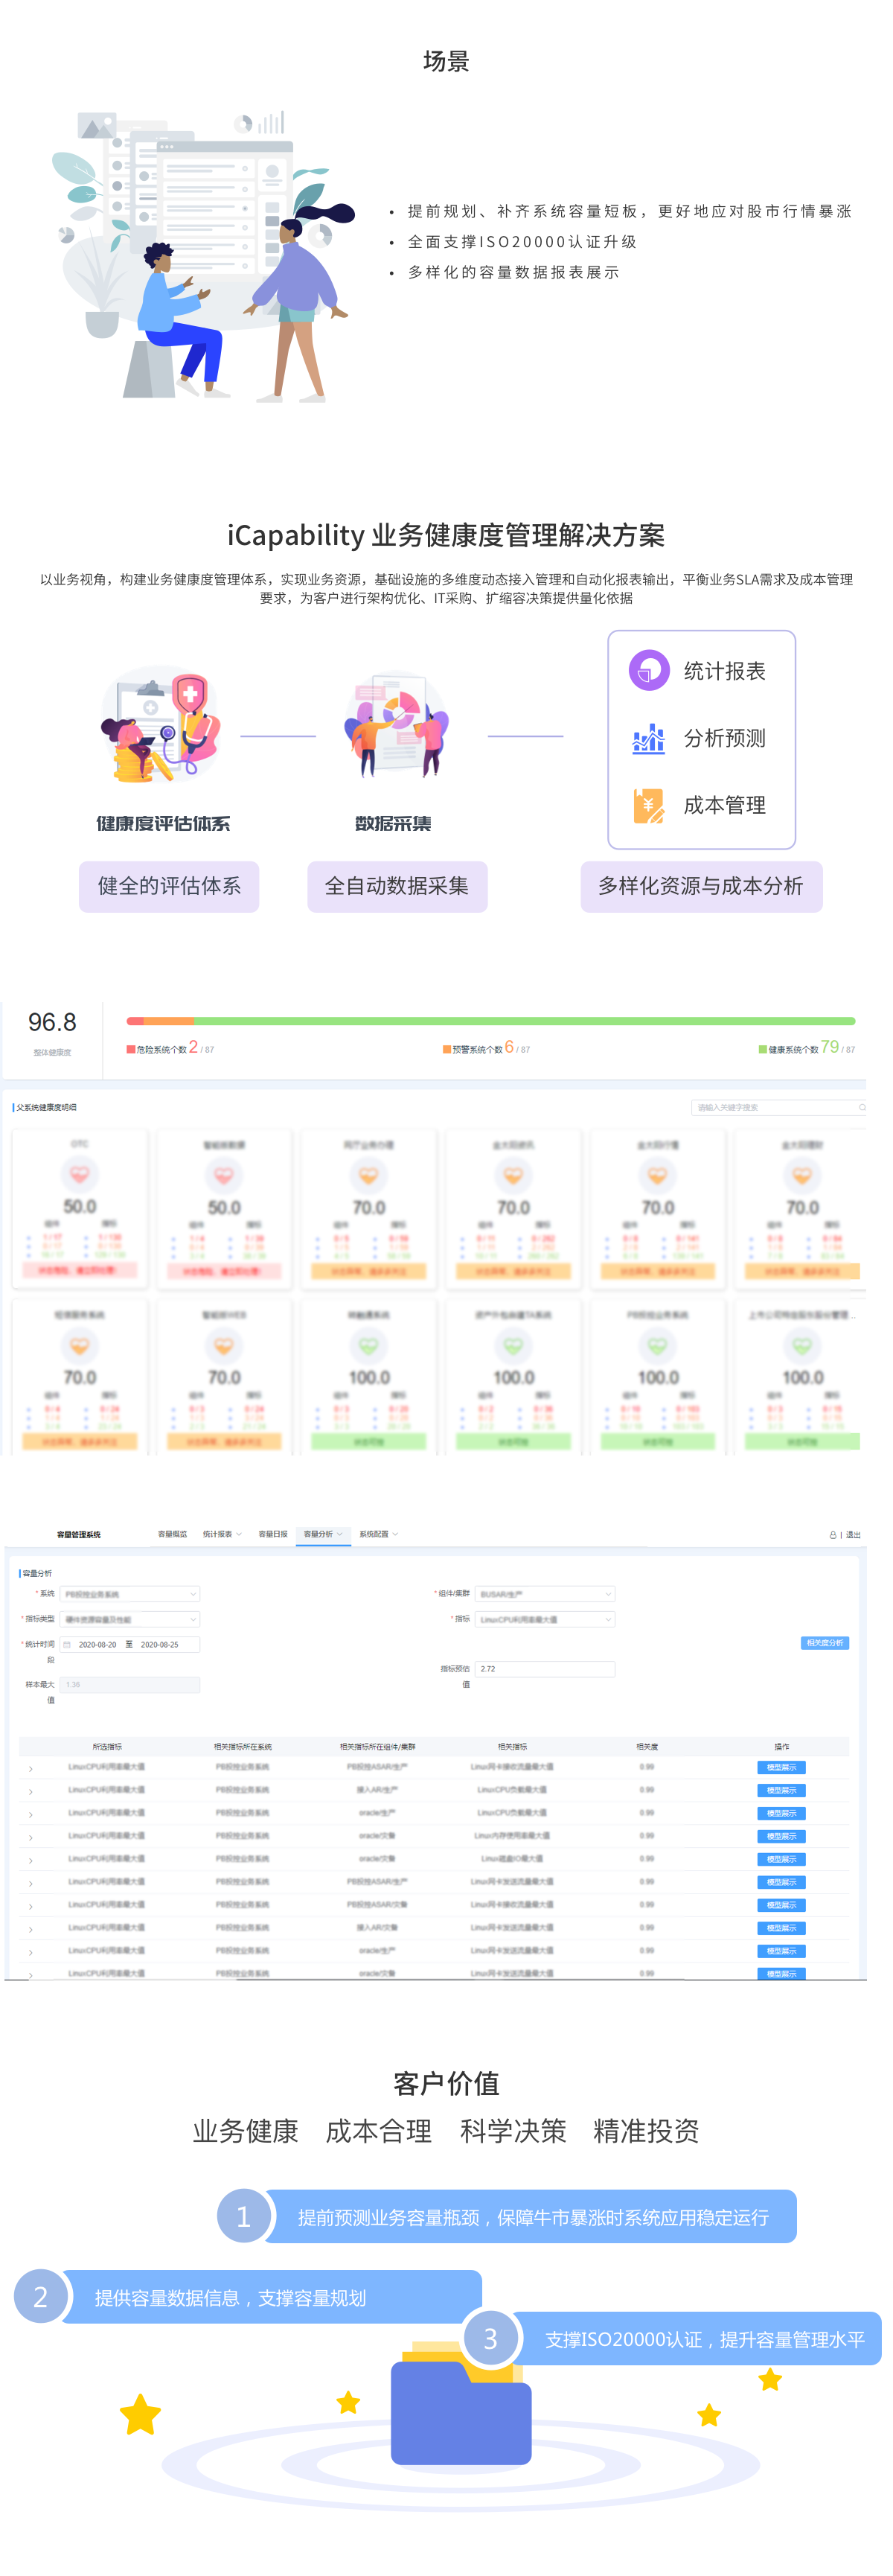Click the heart icon on the OTC card

point(80,1174)
